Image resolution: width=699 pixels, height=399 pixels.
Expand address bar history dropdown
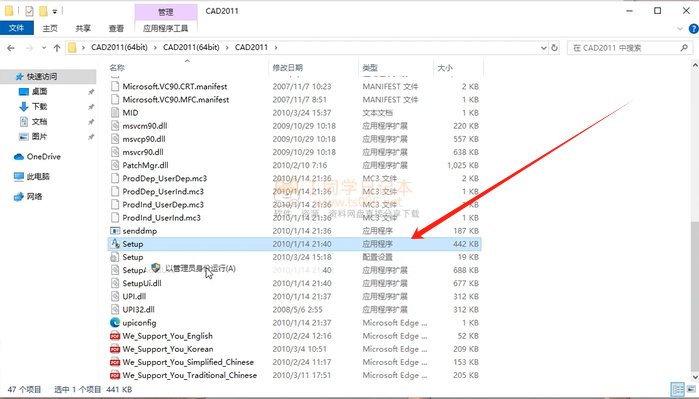pyautogui.click(x=543, y=48)
